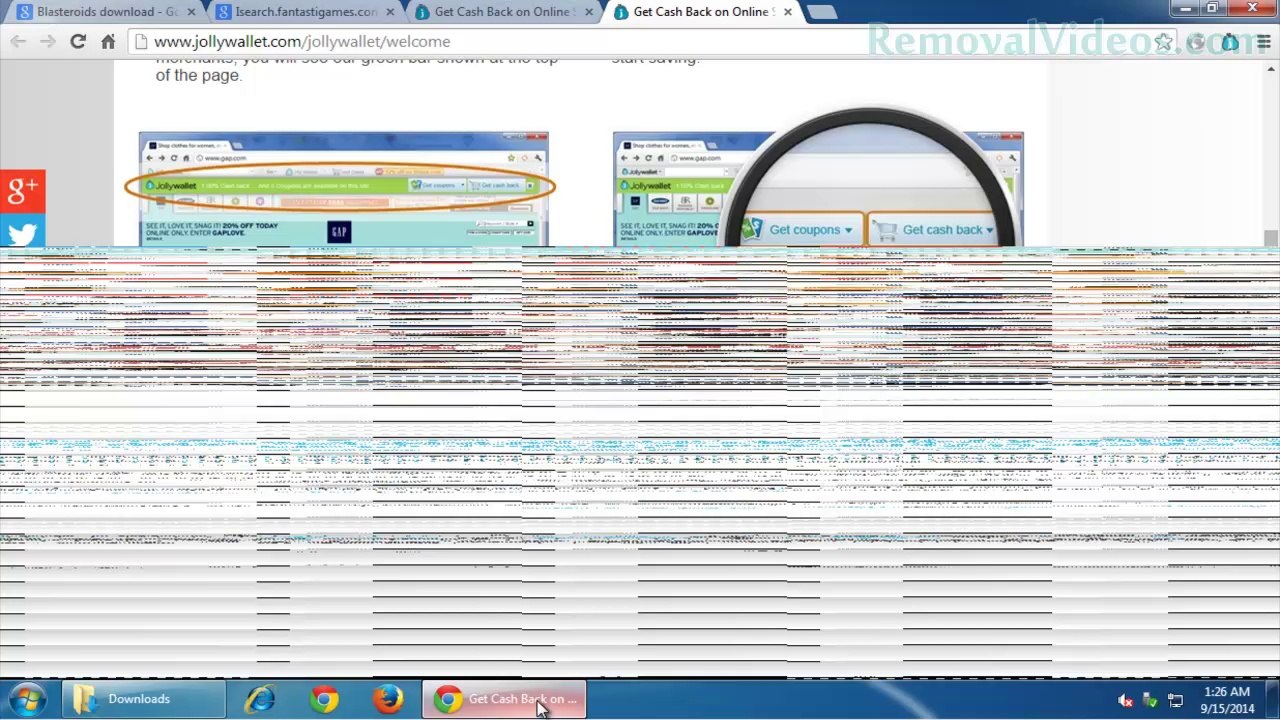
Task: Activate Get Cash Back Chrome taskbar window
Action: 504,699
